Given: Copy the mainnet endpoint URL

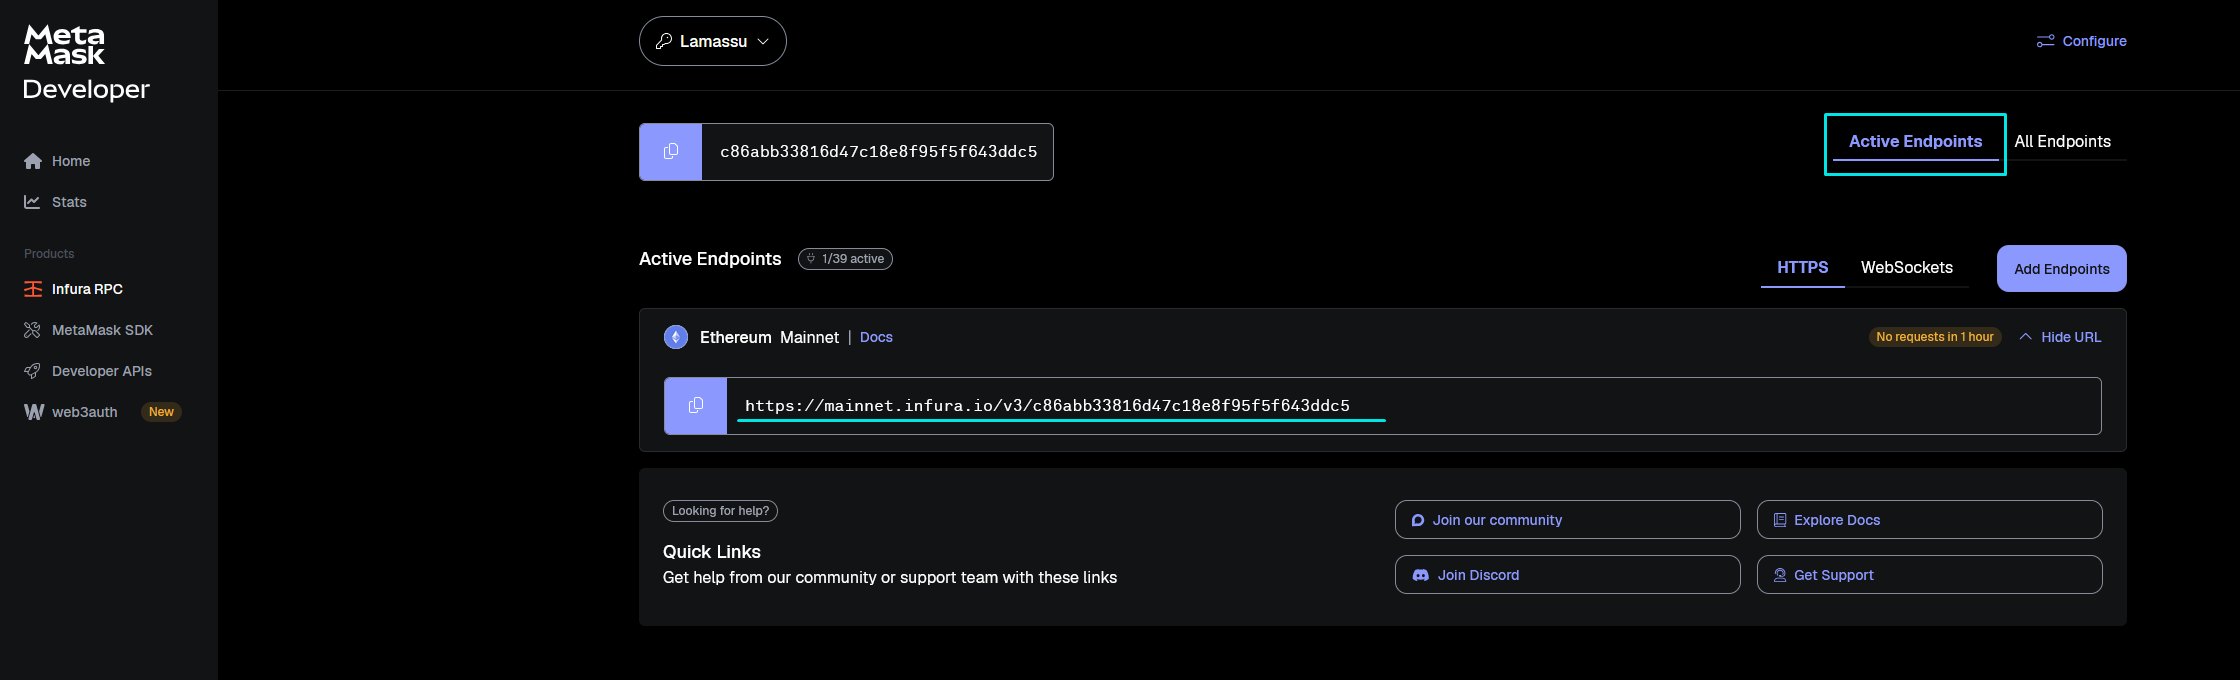Looking at the screenshot, I should coord(696,406).
